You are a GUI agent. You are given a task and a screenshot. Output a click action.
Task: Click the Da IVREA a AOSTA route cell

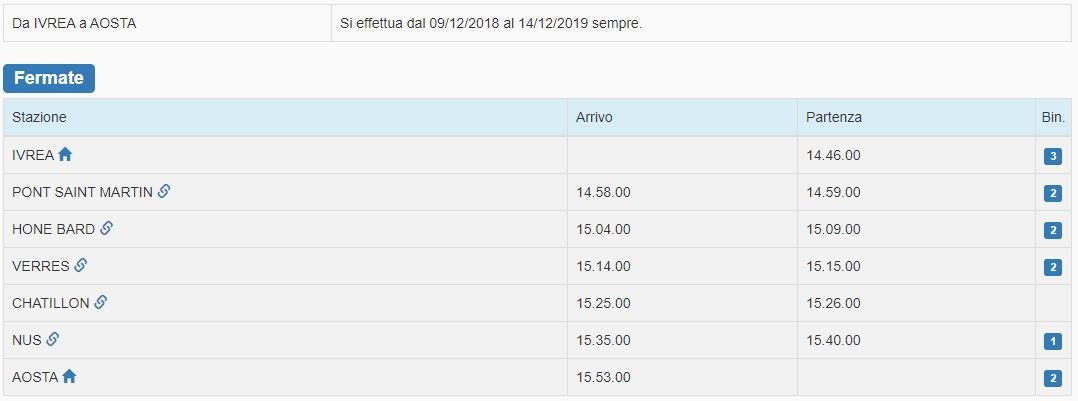pyautogui.click(x=74, y=23)
